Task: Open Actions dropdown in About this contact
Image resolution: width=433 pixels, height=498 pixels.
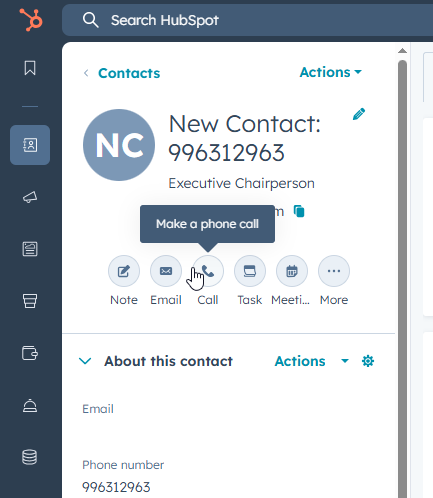Action: [311, 361]
